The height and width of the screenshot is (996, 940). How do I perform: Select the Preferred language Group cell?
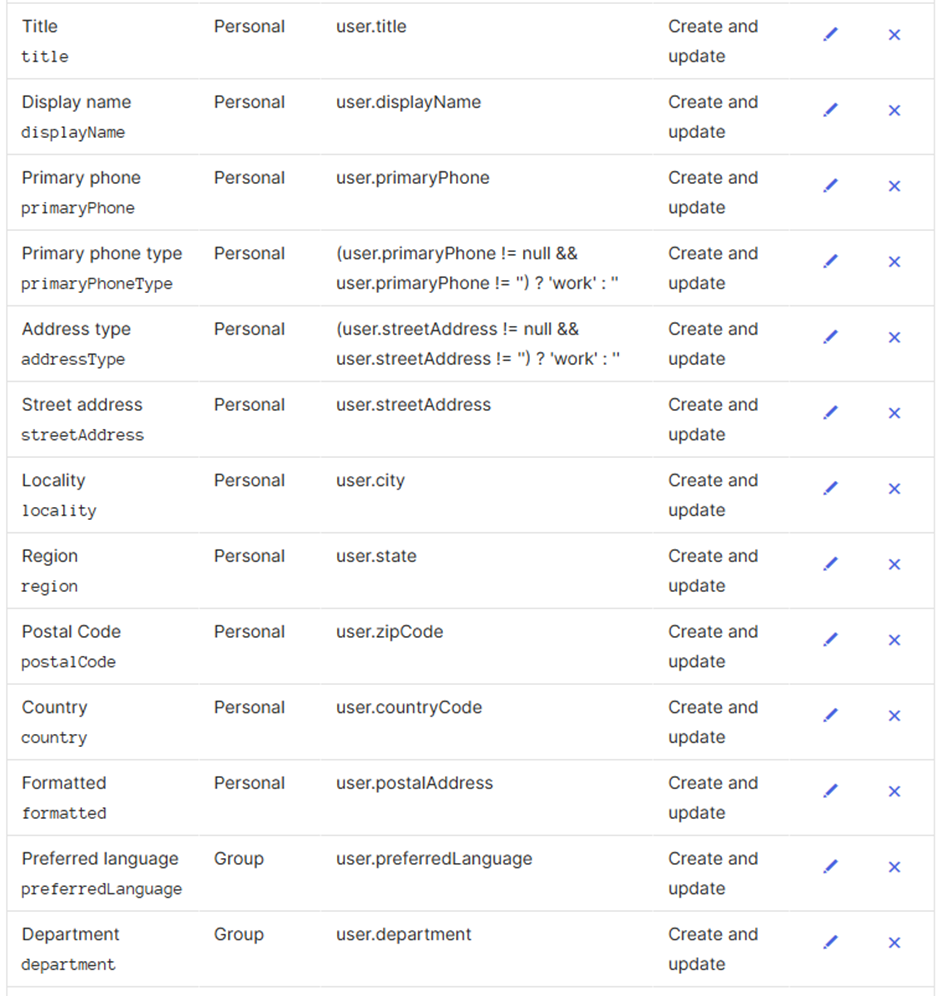click(x=239, y=859)
